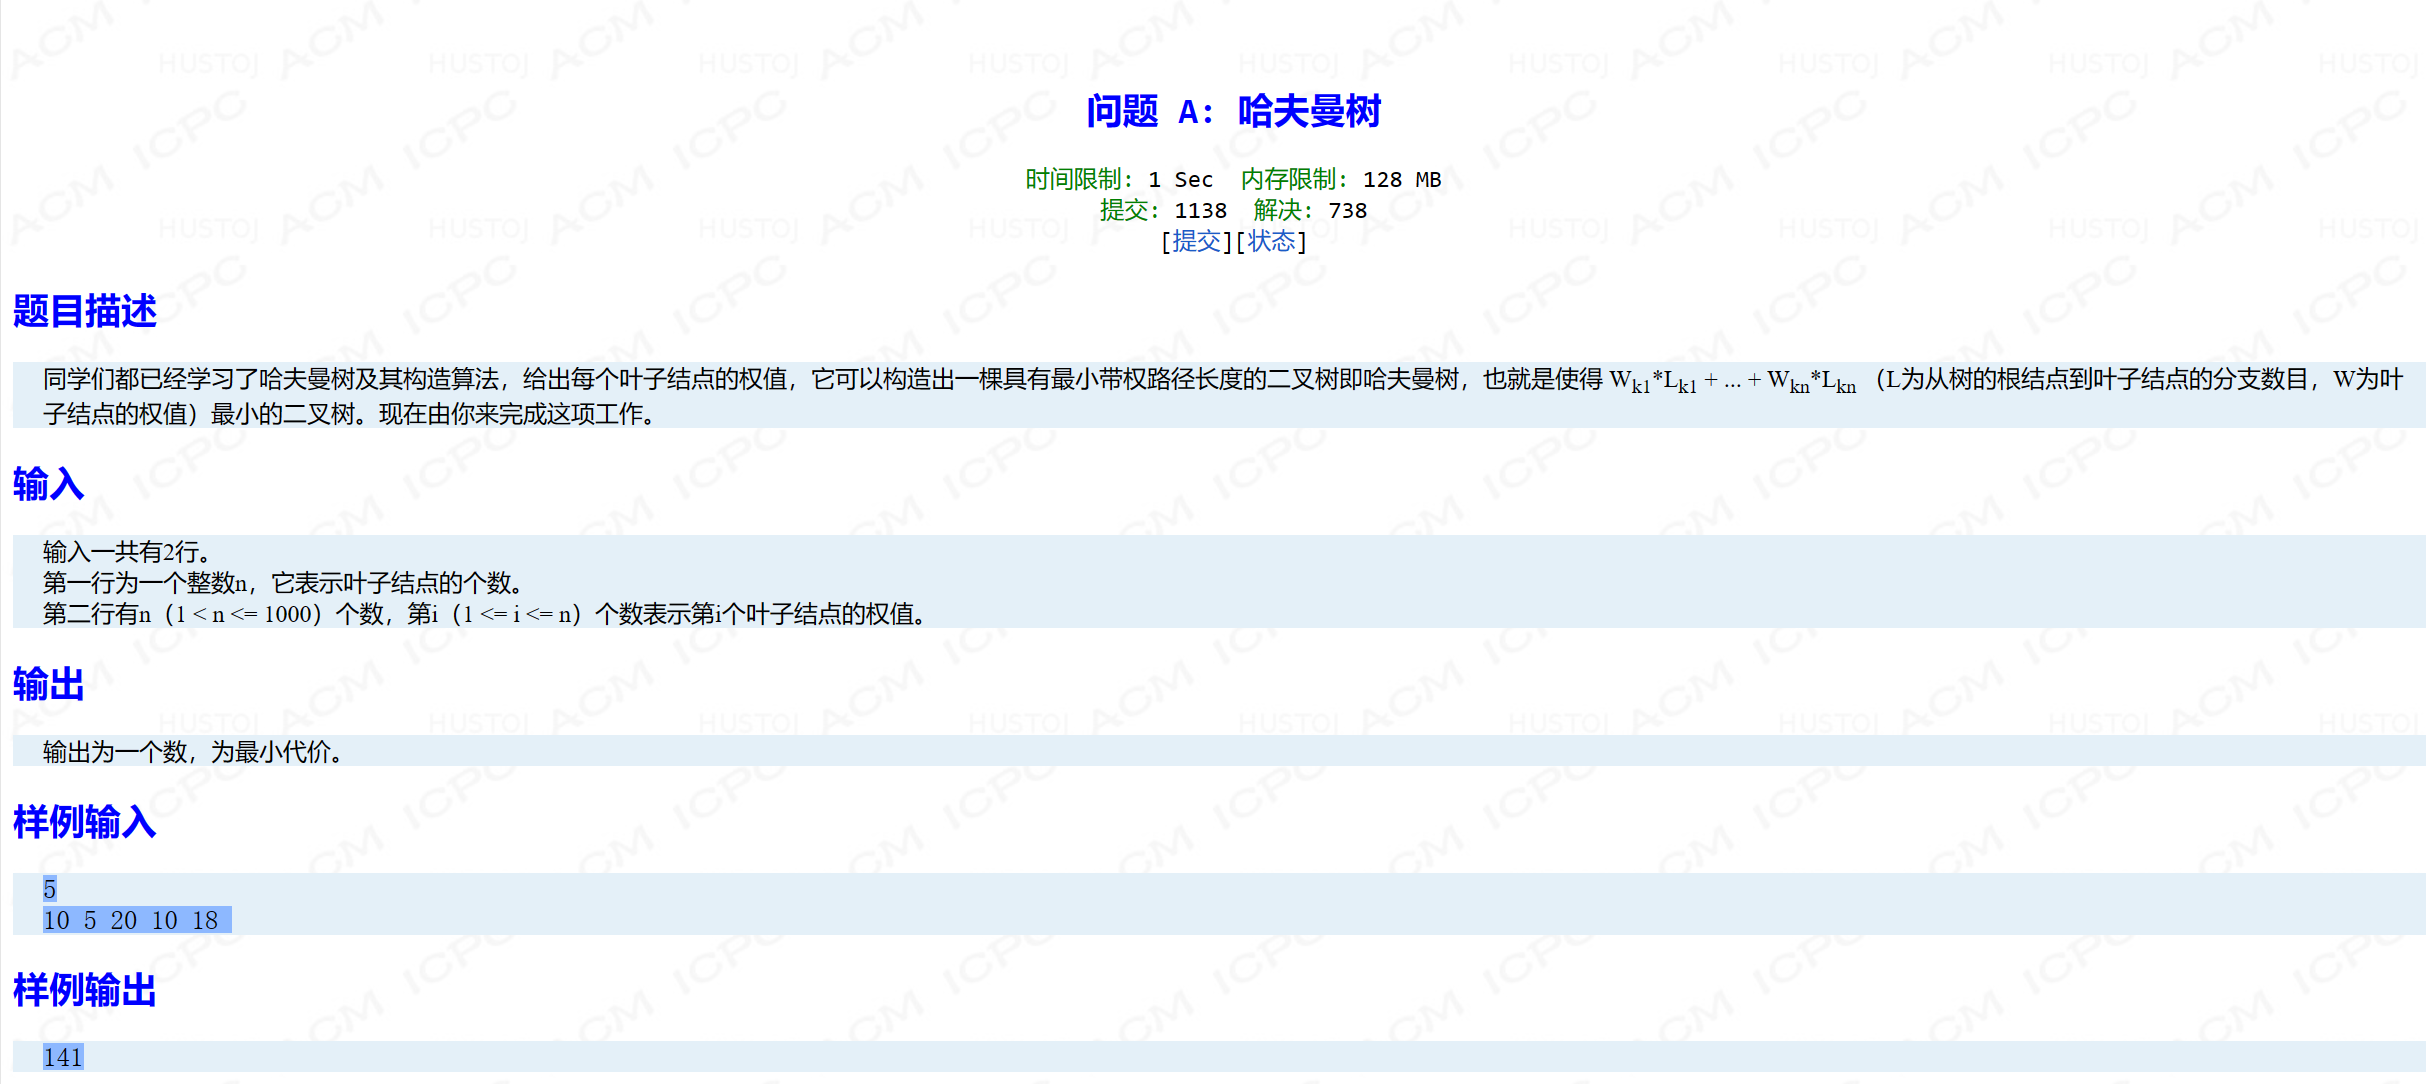This screenshot has width=2426, height=1084.
Task: Click the problem title 哈夫曼树
Action: tap(1308, 111)
